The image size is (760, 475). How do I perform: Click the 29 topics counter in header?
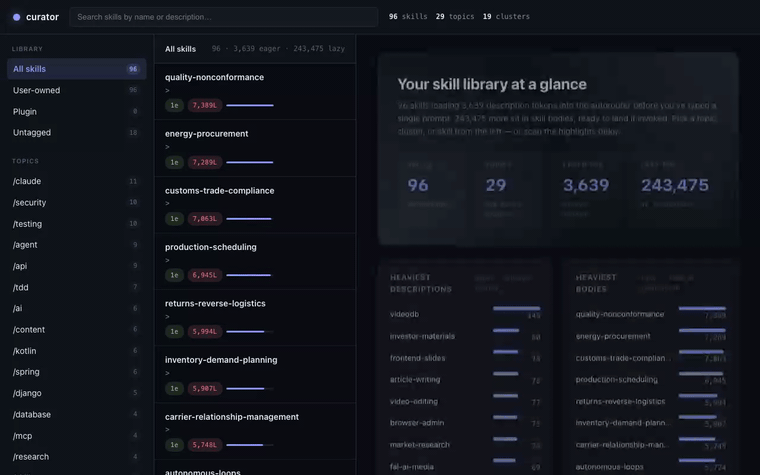point(455,16)
